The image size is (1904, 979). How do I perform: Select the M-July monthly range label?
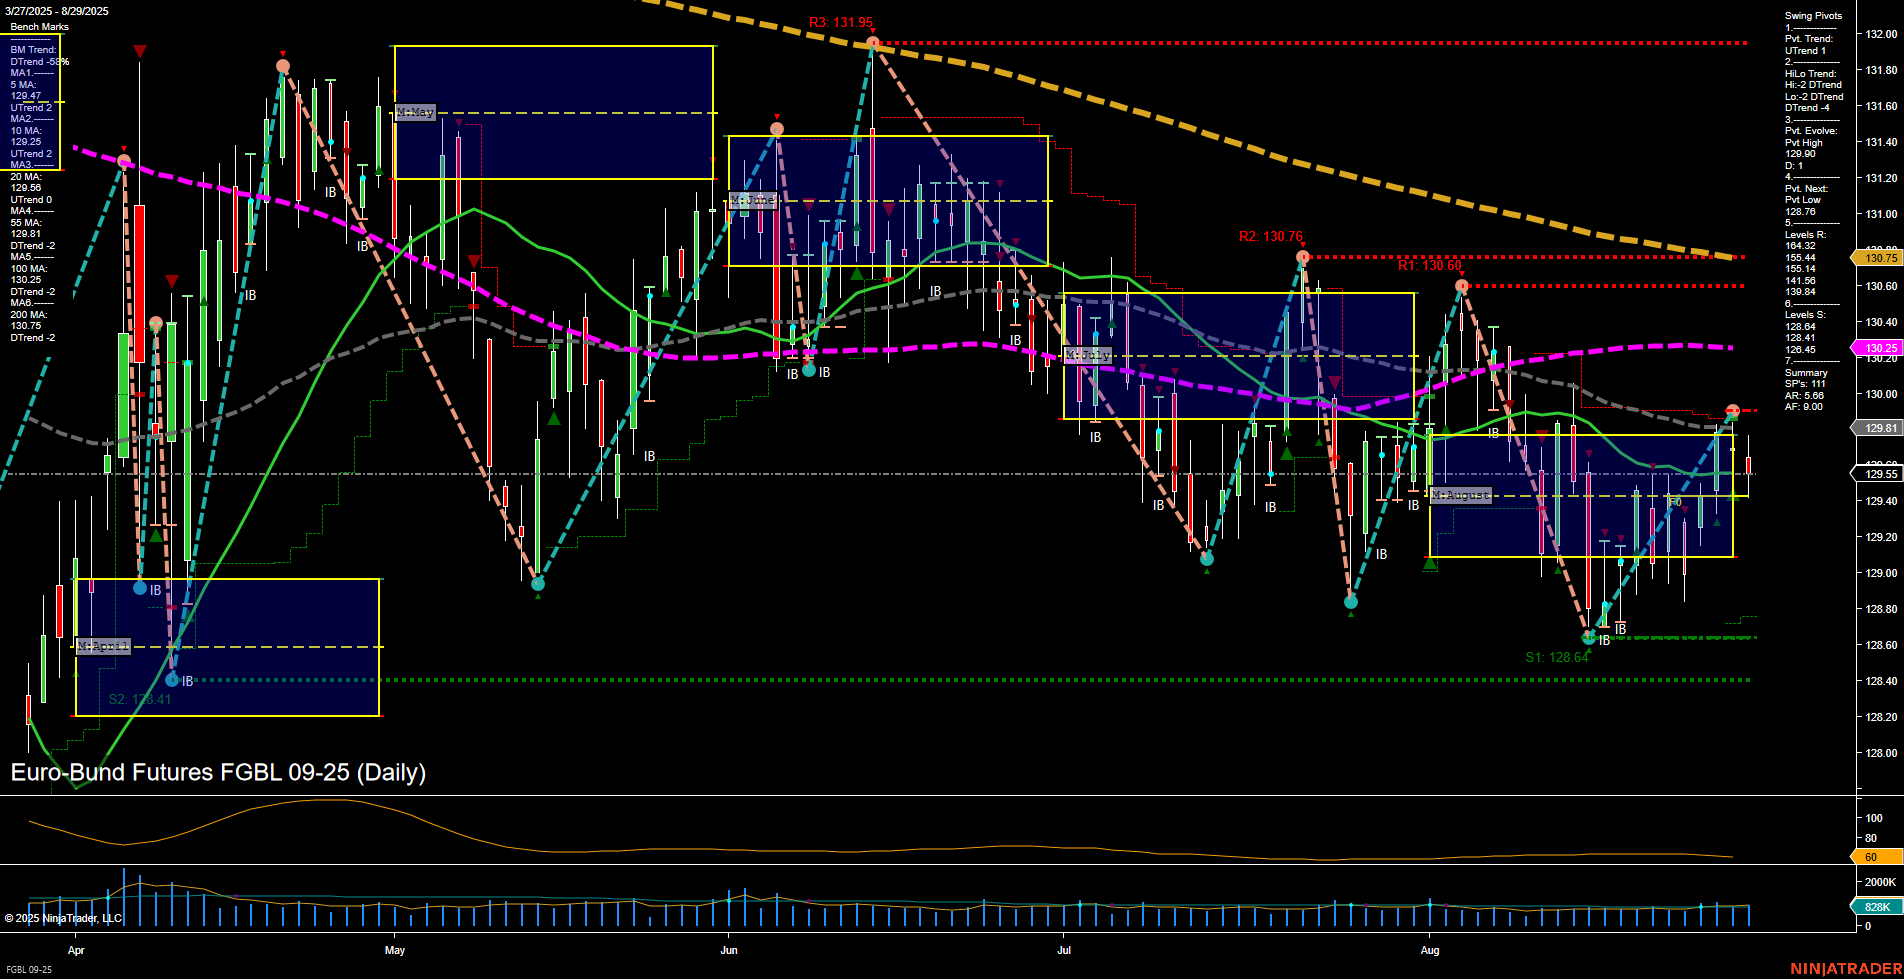click(x=1088, y=355)
